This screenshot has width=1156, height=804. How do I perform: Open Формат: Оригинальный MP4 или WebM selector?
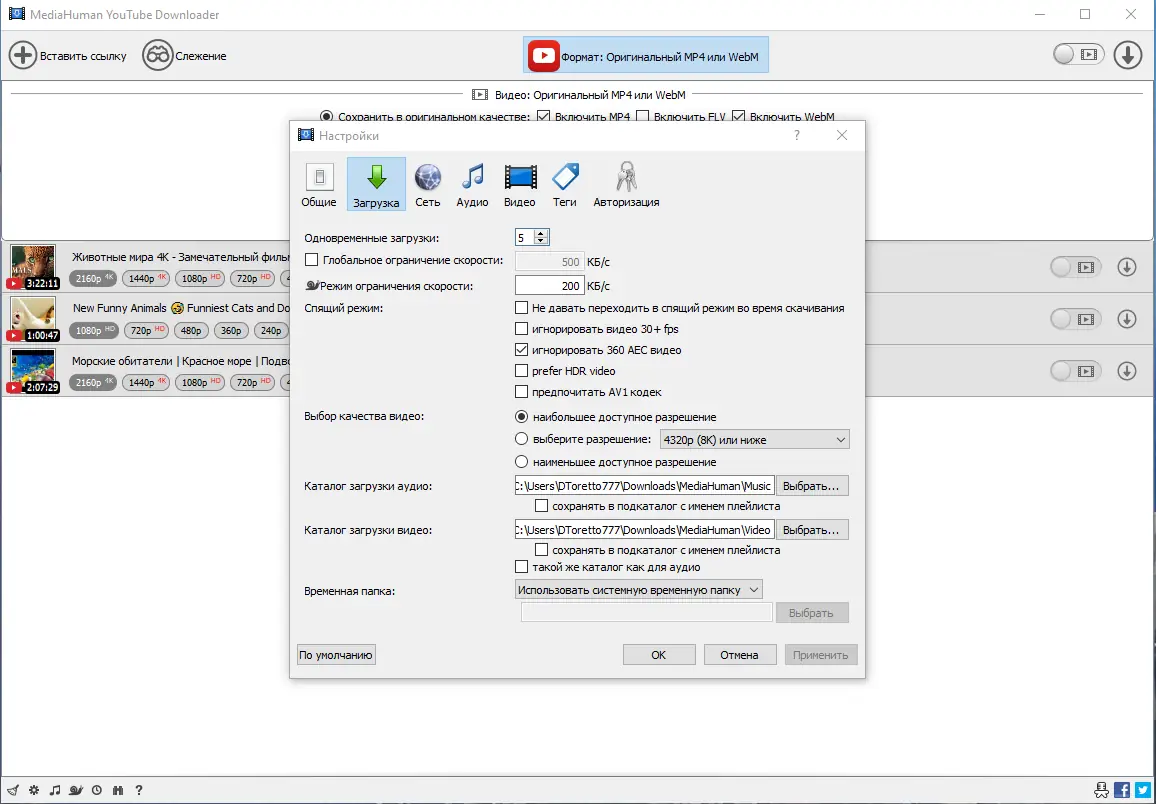pyautogui.click(x=646, y=55)
